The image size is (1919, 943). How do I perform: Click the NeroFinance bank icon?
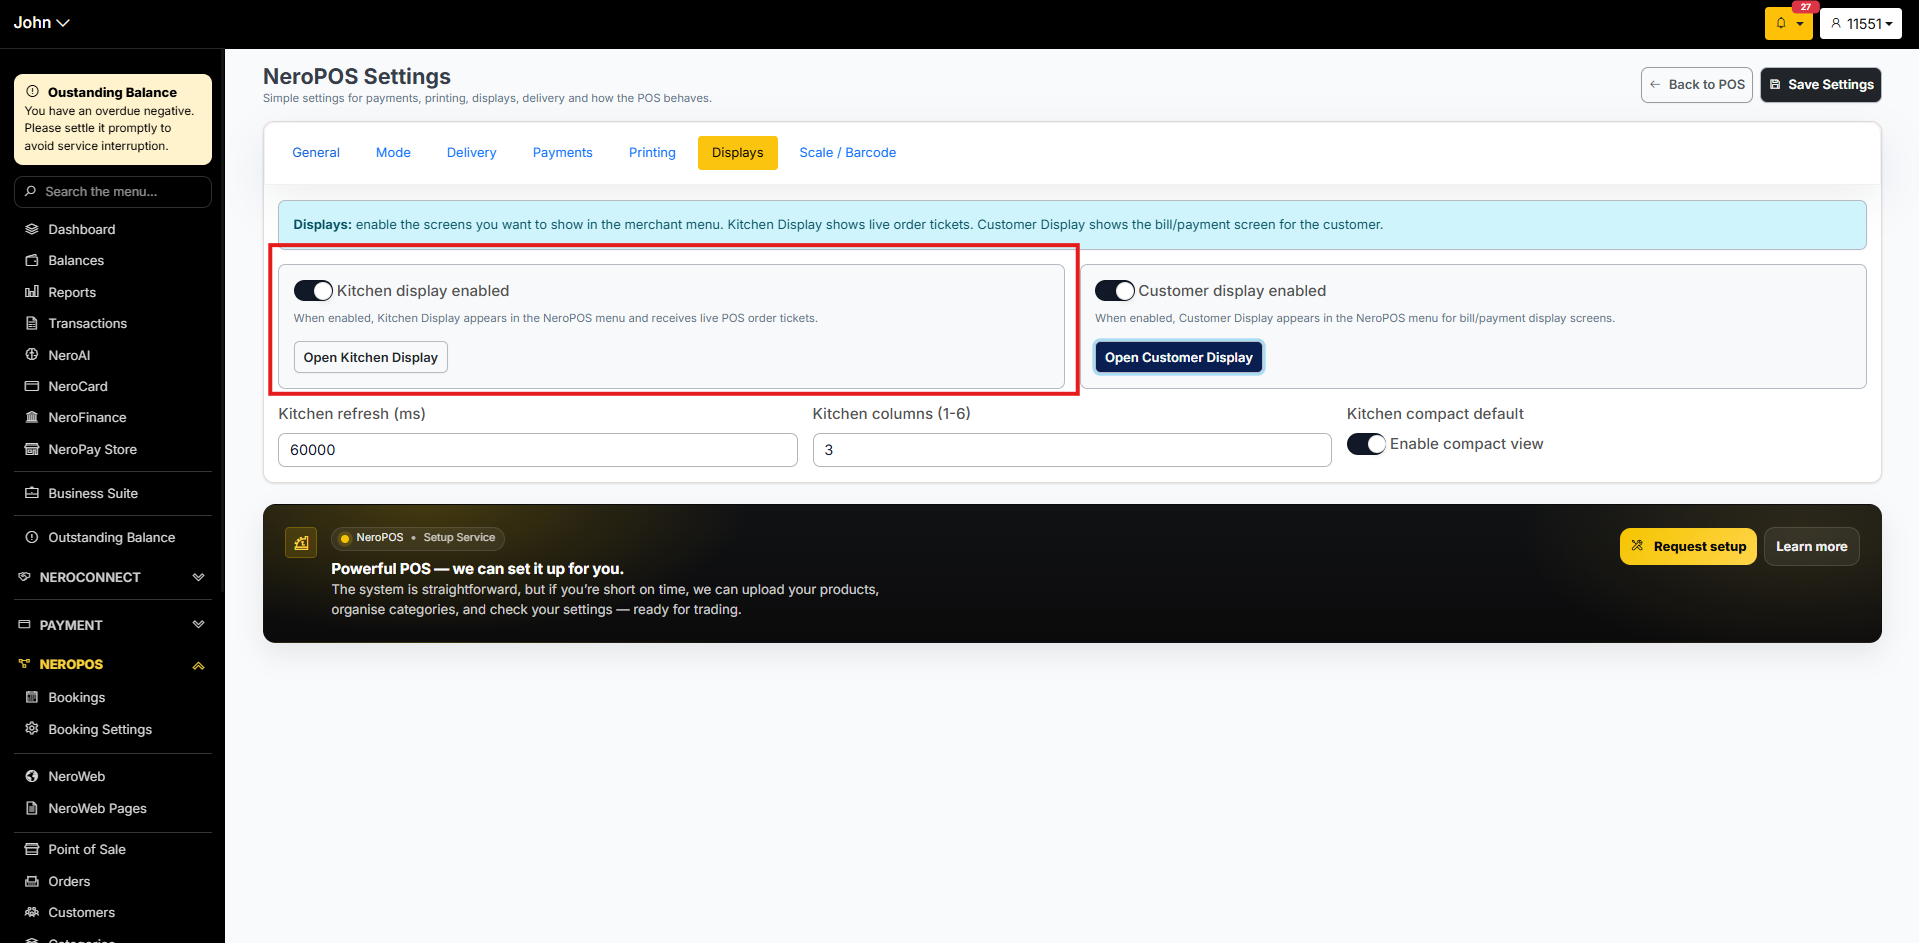(32, 417)
